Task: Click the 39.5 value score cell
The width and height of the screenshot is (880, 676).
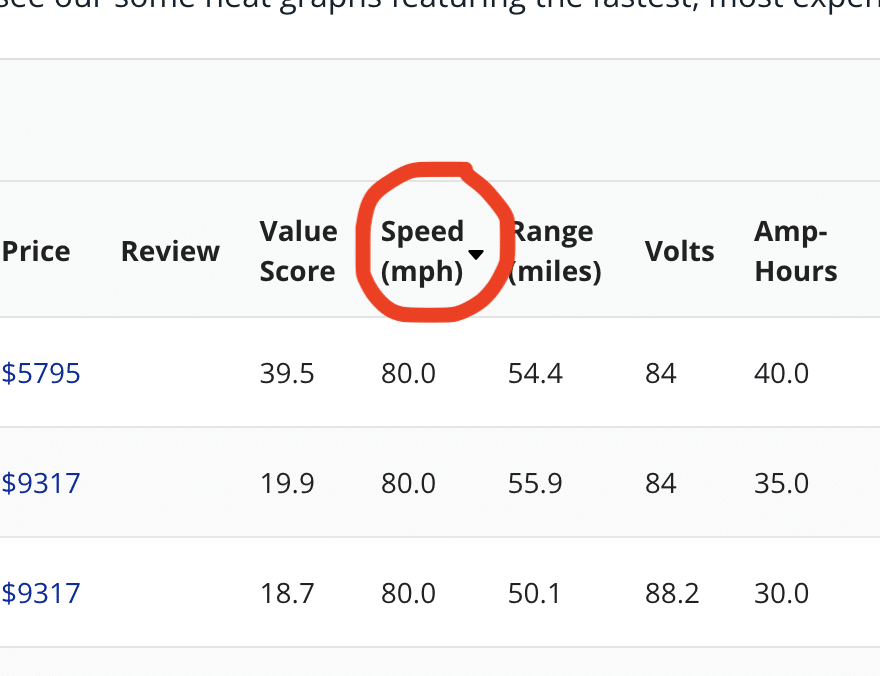Action: (x=287, y=374)
